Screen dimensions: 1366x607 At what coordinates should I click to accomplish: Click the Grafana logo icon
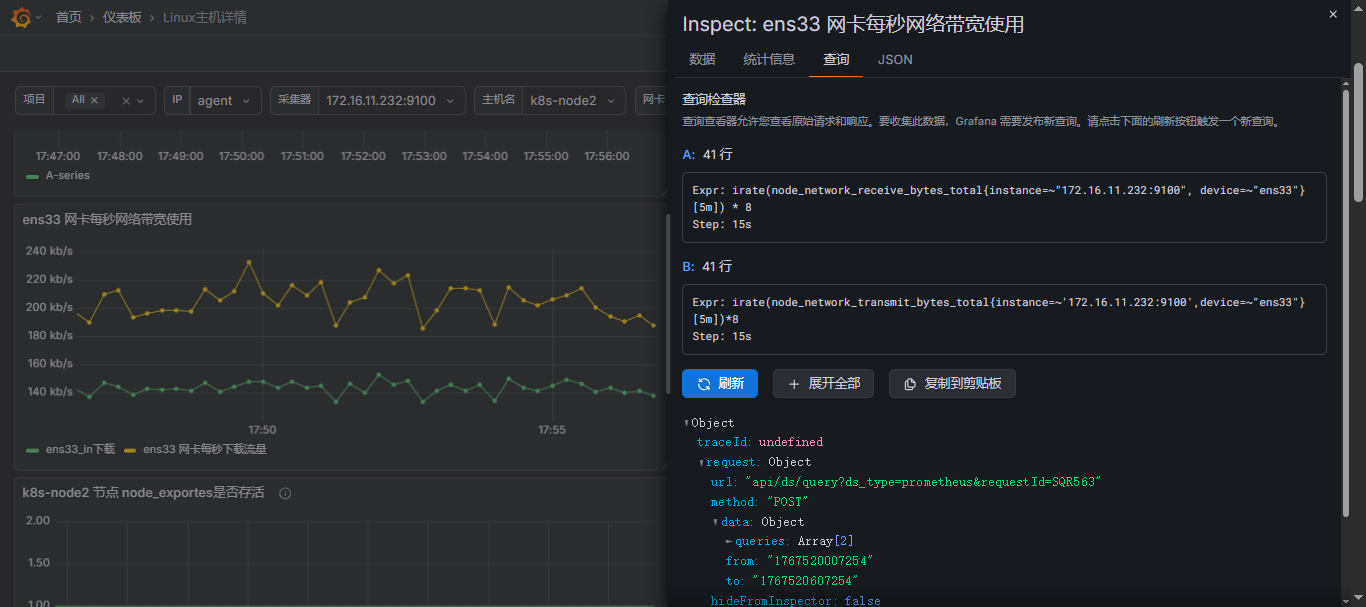(x=20, y=17)
